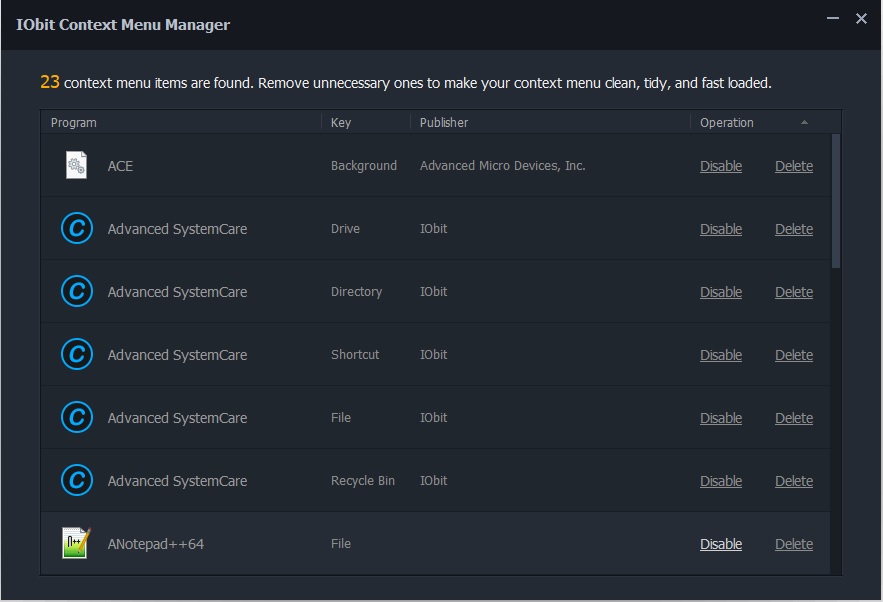
Task: Select the 'Drive' key cell
Action: (x=345, y=229)
